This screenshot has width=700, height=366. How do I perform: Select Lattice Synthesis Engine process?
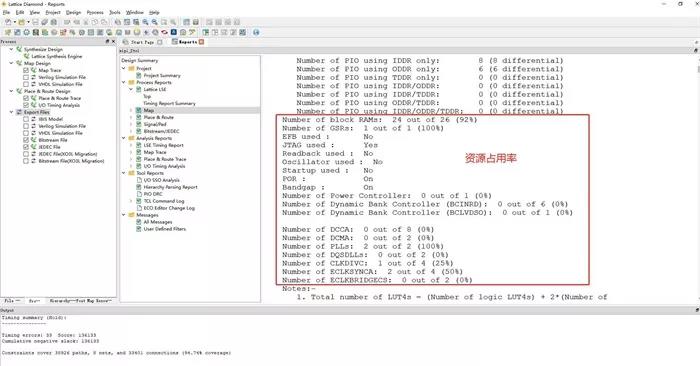[57, 56]
